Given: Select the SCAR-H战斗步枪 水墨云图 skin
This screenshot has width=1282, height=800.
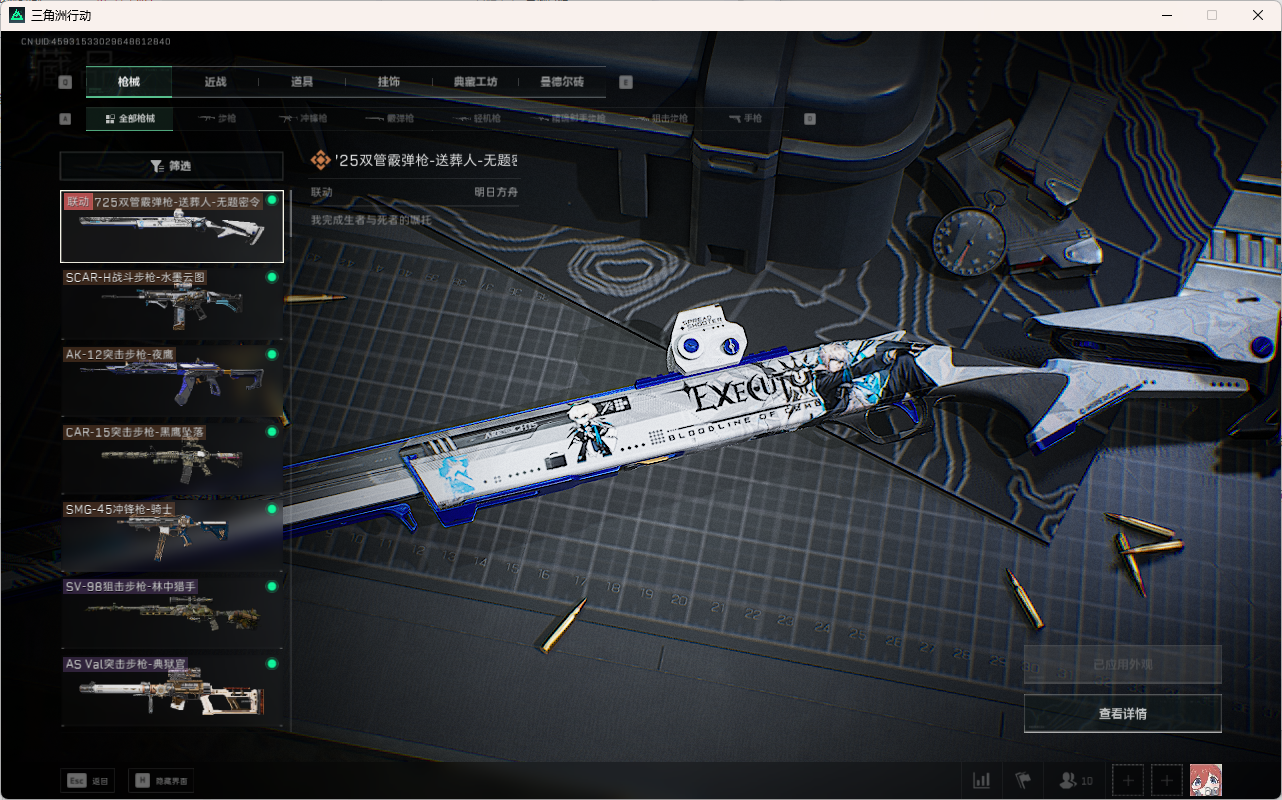Looking at the screenshot, I should click(x=172, y=304).
